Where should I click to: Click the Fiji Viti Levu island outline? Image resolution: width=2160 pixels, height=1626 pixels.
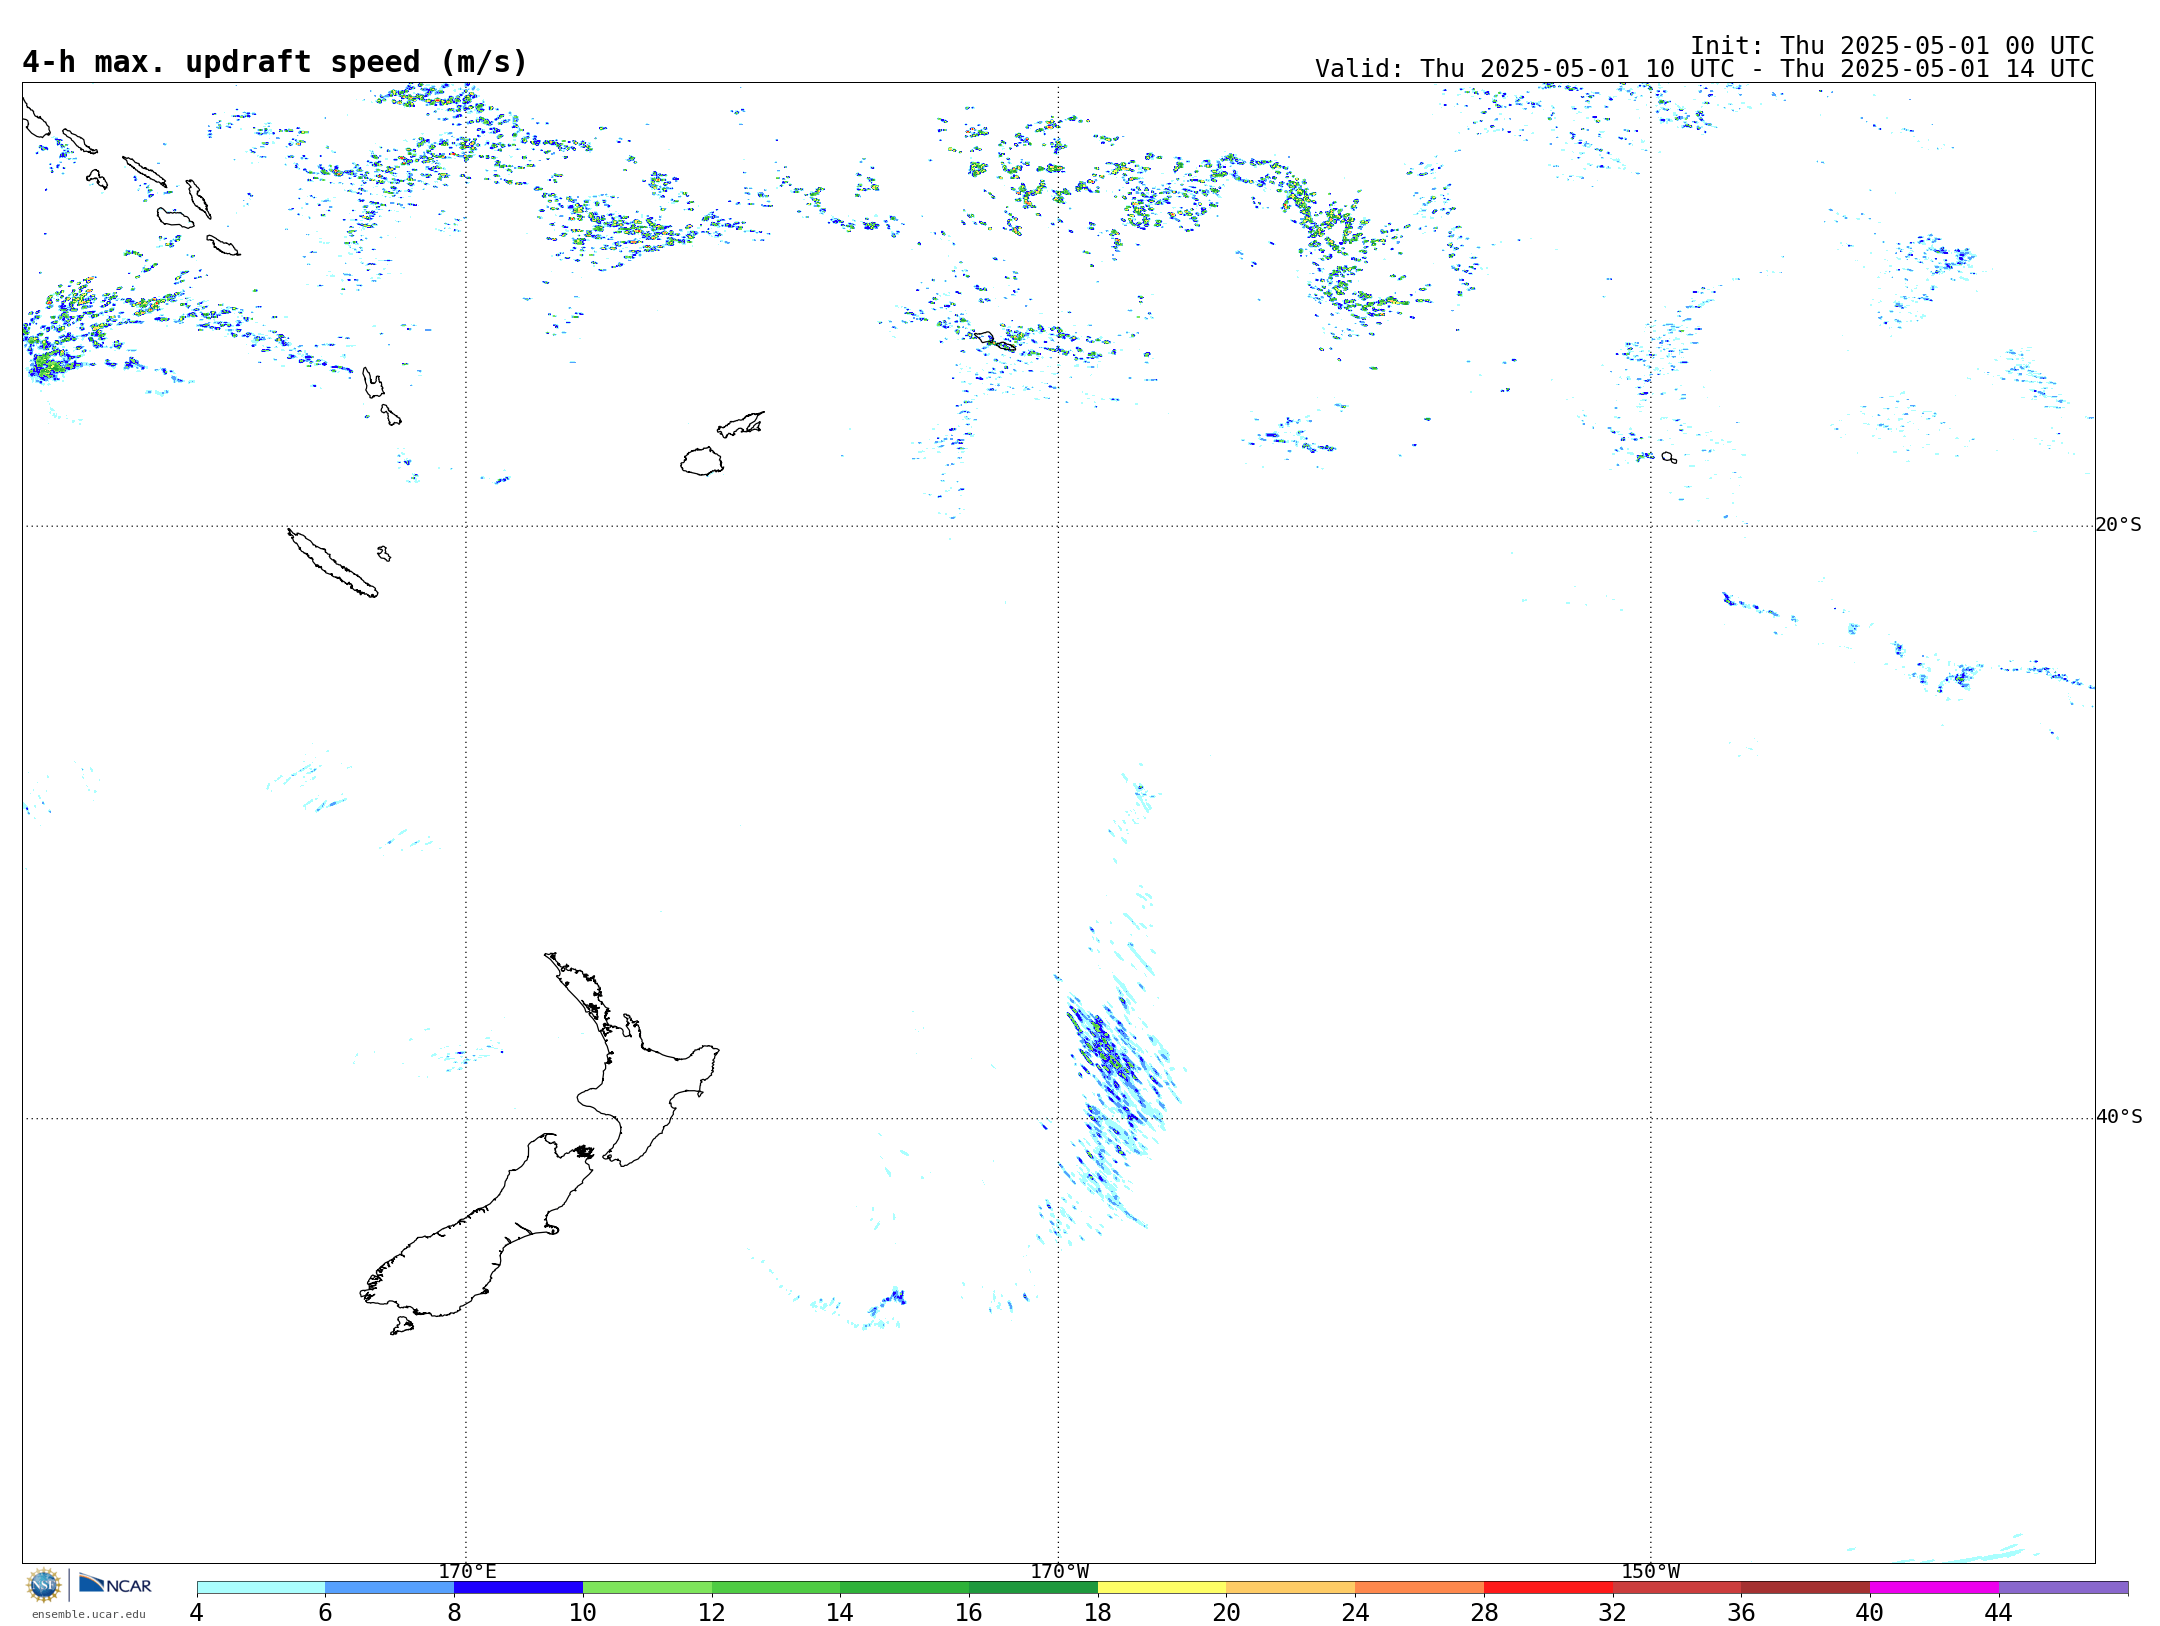click(702, 462)
